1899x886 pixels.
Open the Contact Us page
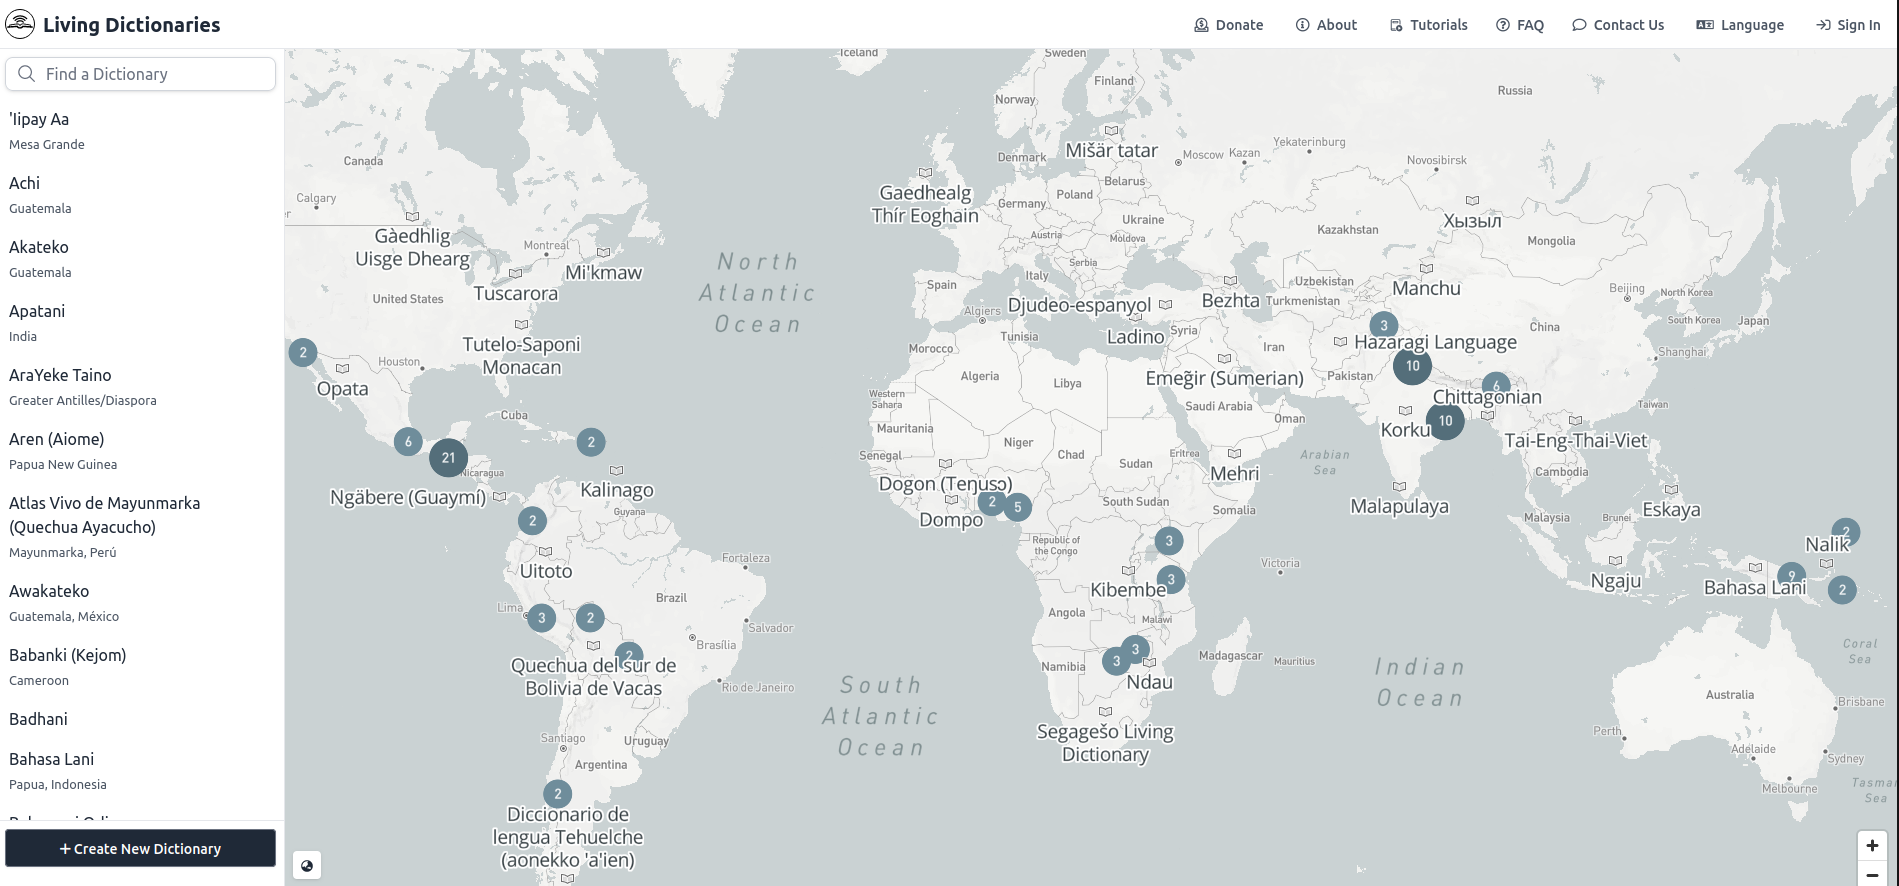1618,25
